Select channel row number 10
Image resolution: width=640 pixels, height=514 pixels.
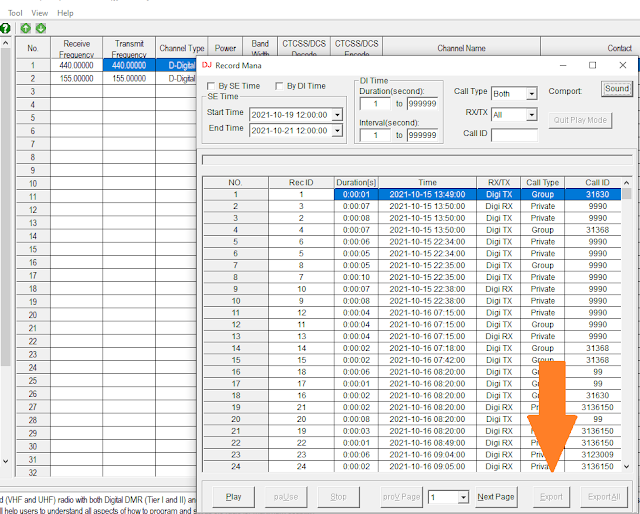(x=33, y=184)
